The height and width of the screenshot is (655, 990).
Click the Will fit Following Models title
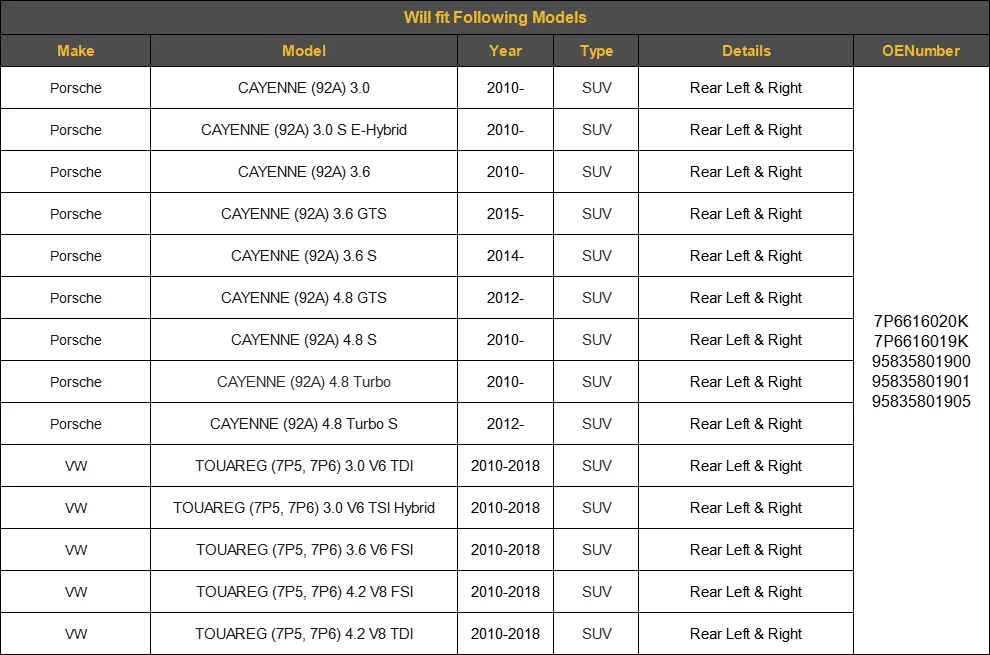[x=495, y=17]
